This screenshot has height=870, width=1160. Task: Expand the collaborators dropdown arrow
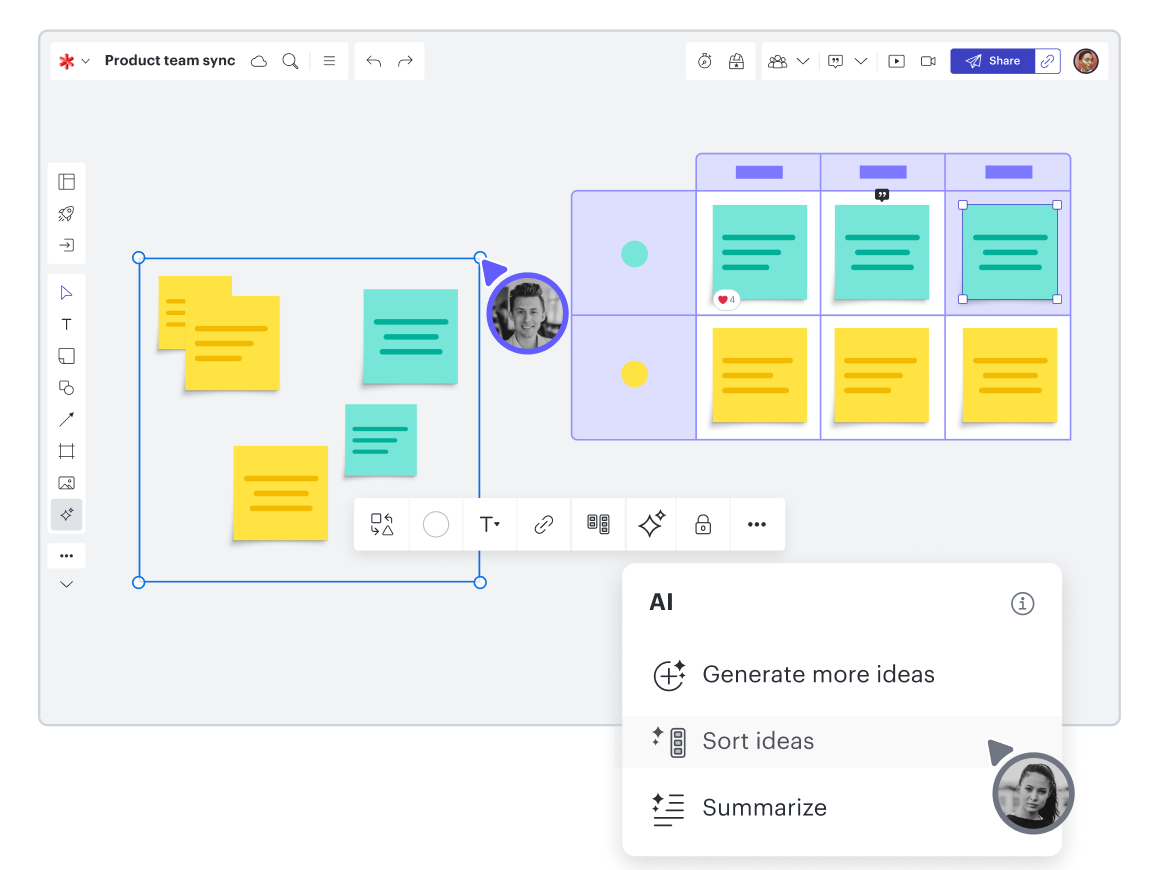pos(802,61)
